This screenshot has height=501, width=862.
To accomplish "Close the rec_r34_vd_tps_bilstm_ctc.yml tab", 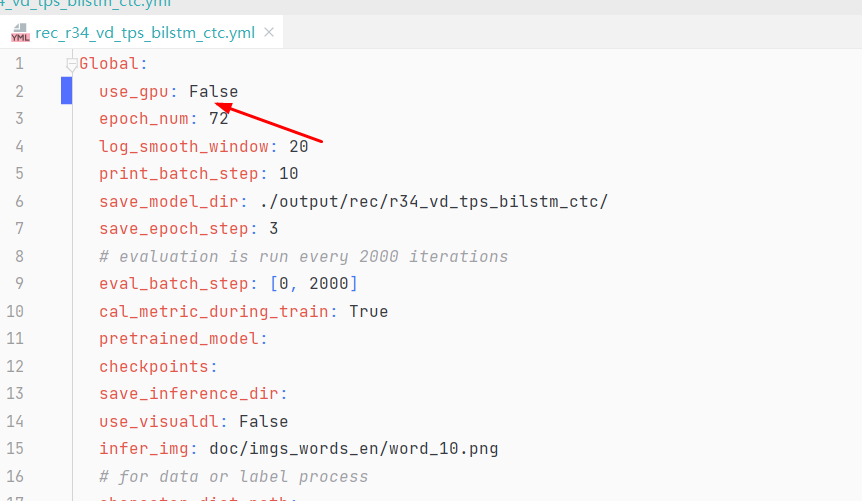I will pyautogui.click(x=270, y=33).
